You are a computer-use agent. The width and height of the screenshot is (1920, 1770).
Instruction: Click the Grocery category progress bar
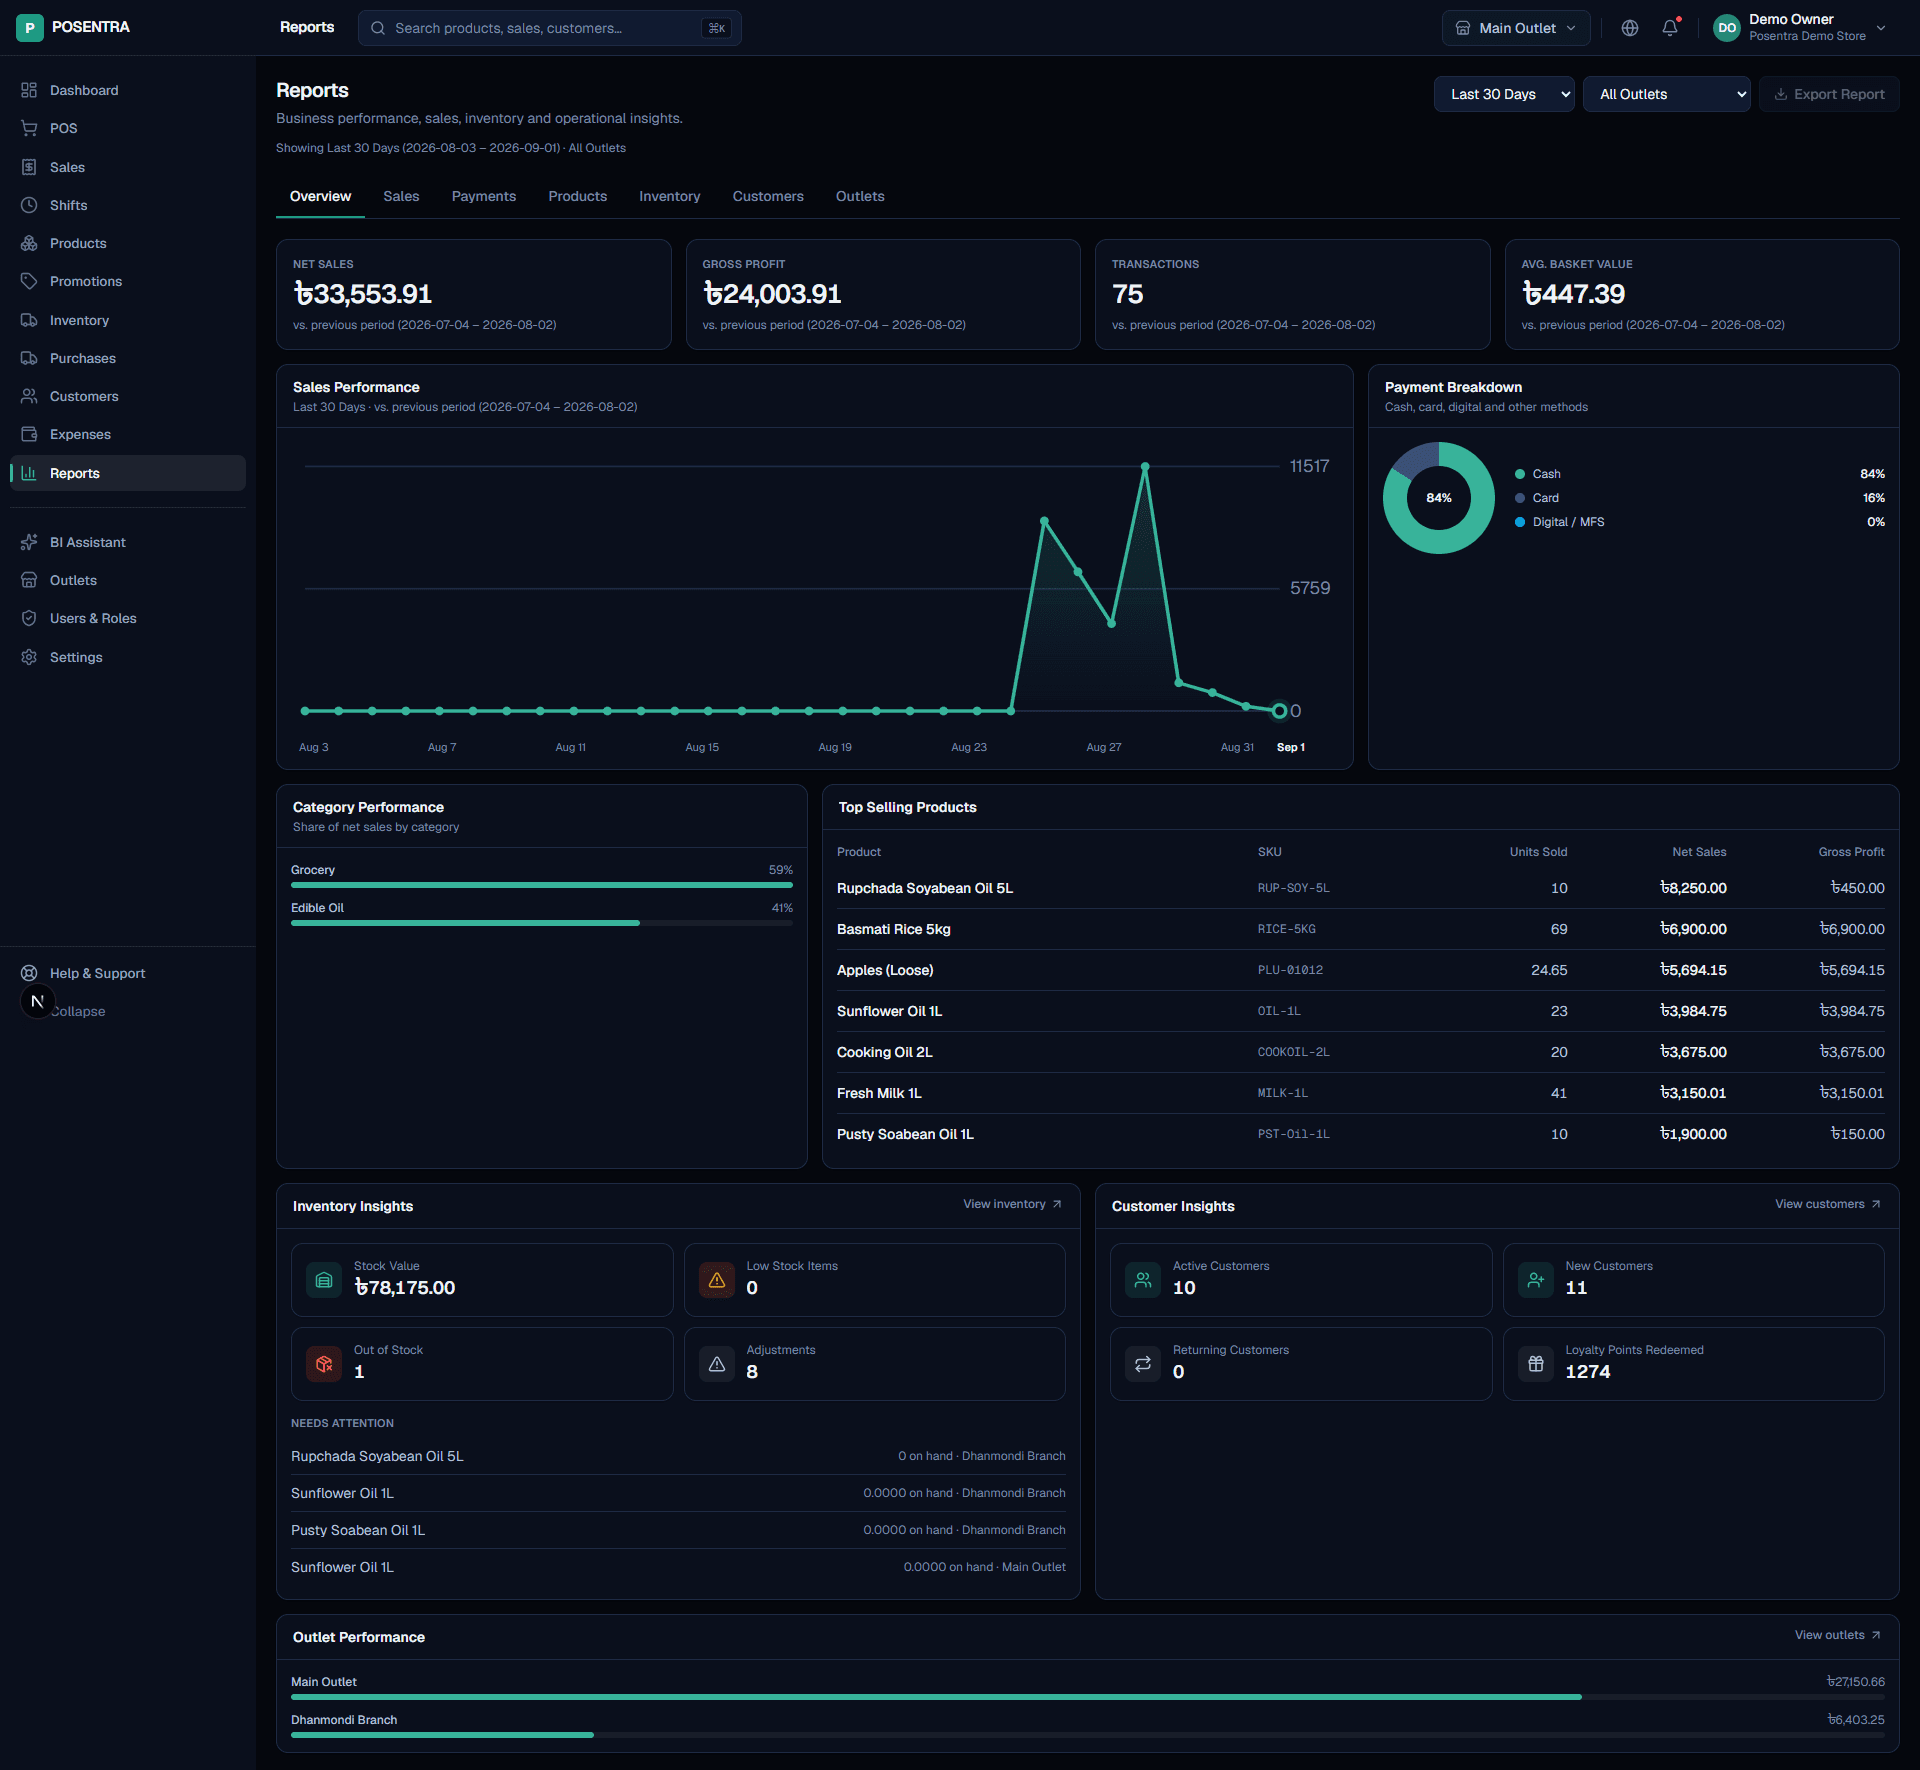pyautogui.click(x=542, y=885)
